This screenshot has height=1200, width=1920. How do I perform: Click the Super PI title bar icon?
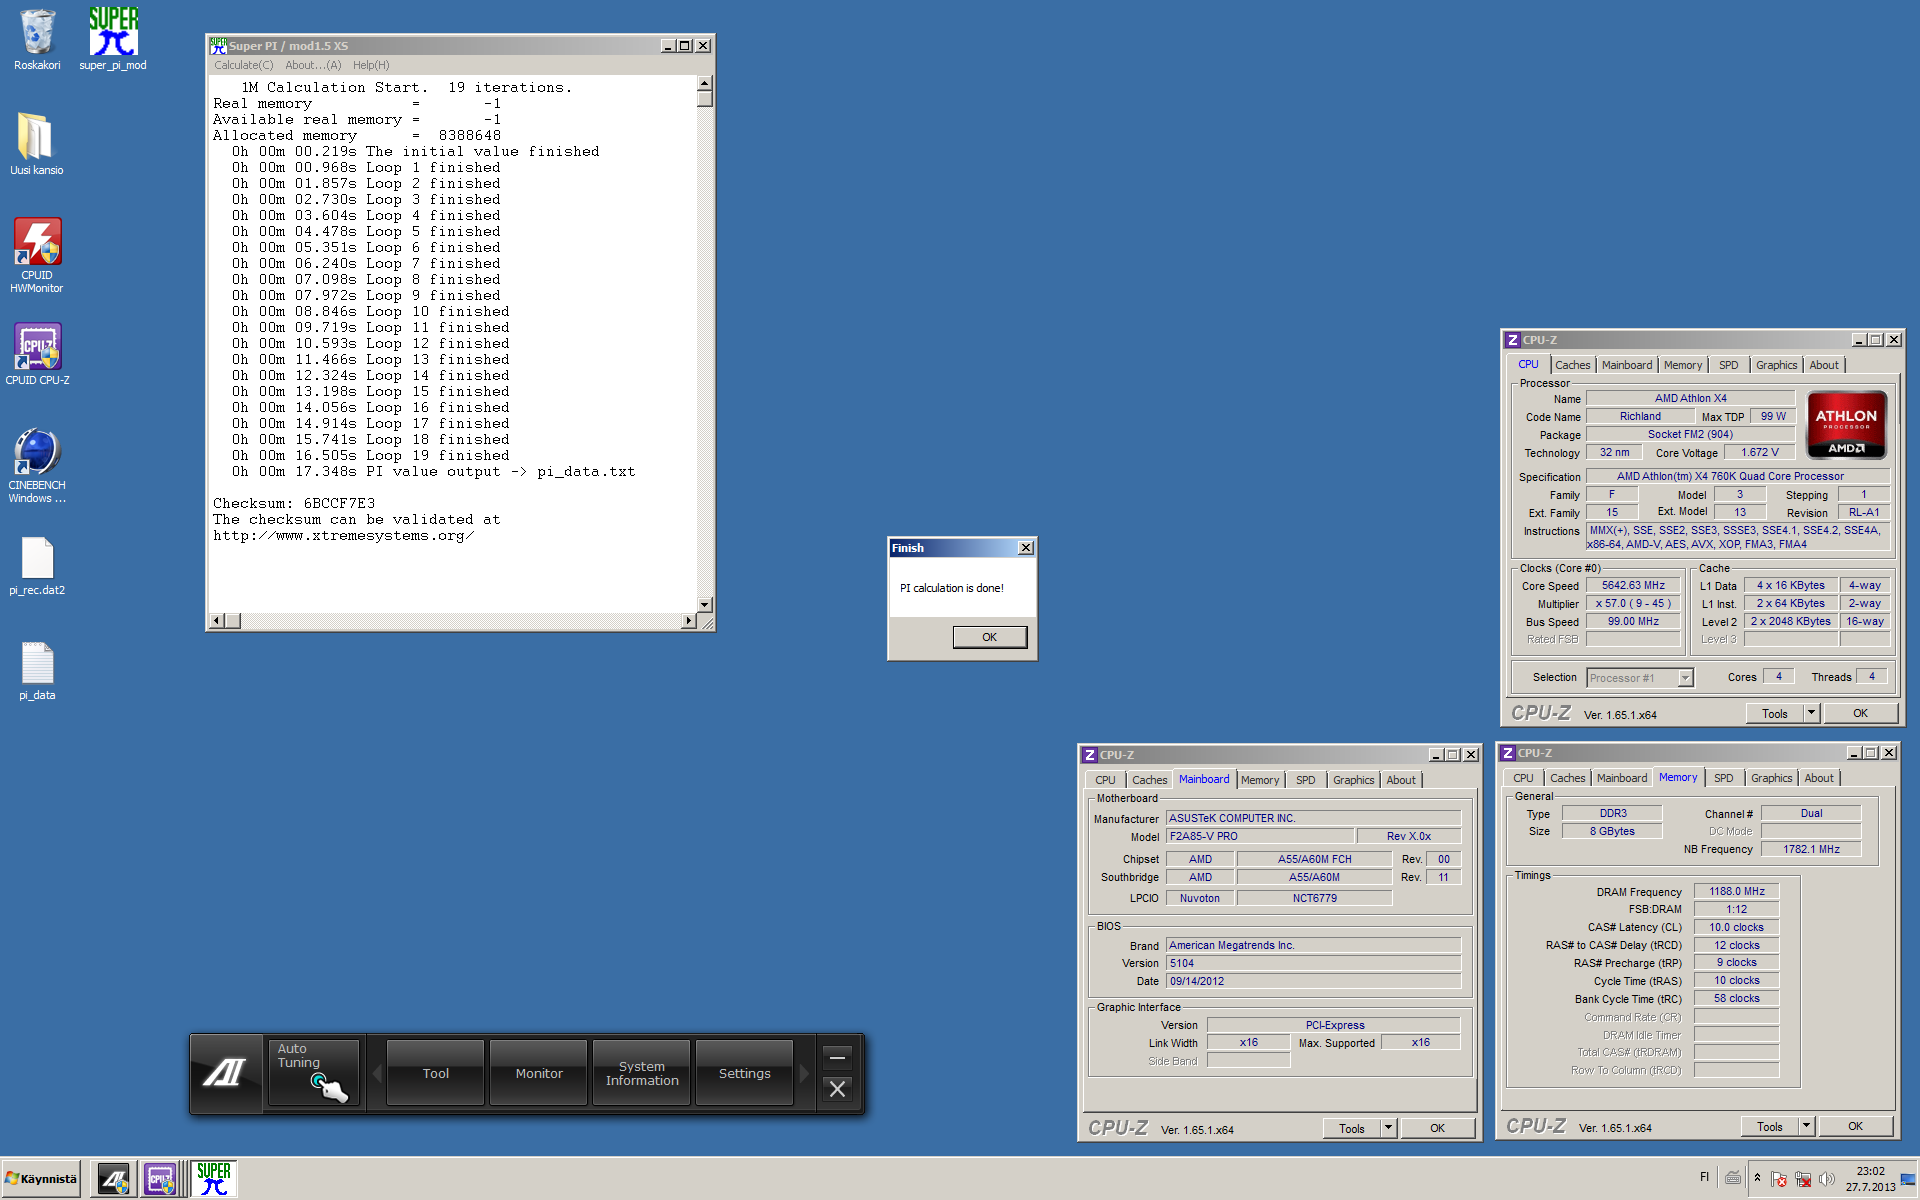pos(218,46)
